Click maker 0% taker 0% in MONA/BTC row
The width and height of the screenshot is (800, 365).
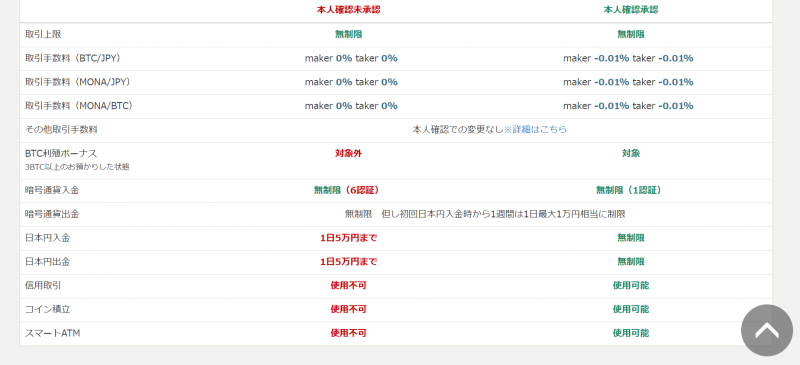351,106
